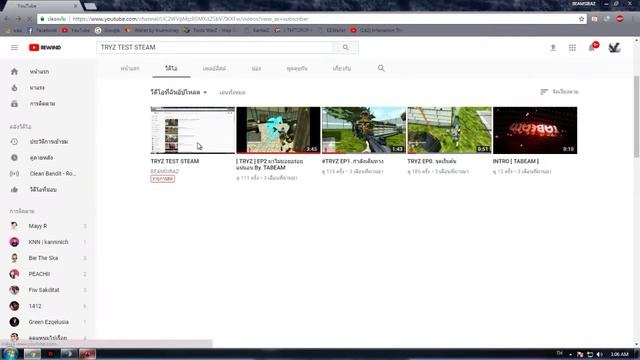640x360 pixels.
Task: Open video title INTRO [TABEAM]
Action: (516, 161)
